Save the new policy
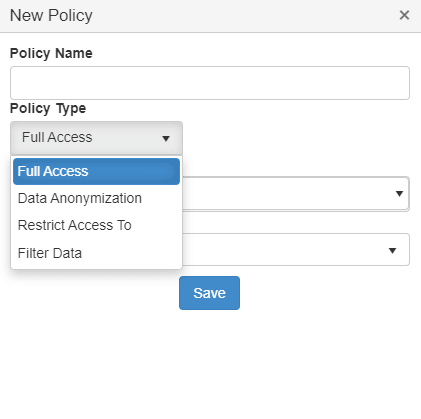 [x=209, y=293]
